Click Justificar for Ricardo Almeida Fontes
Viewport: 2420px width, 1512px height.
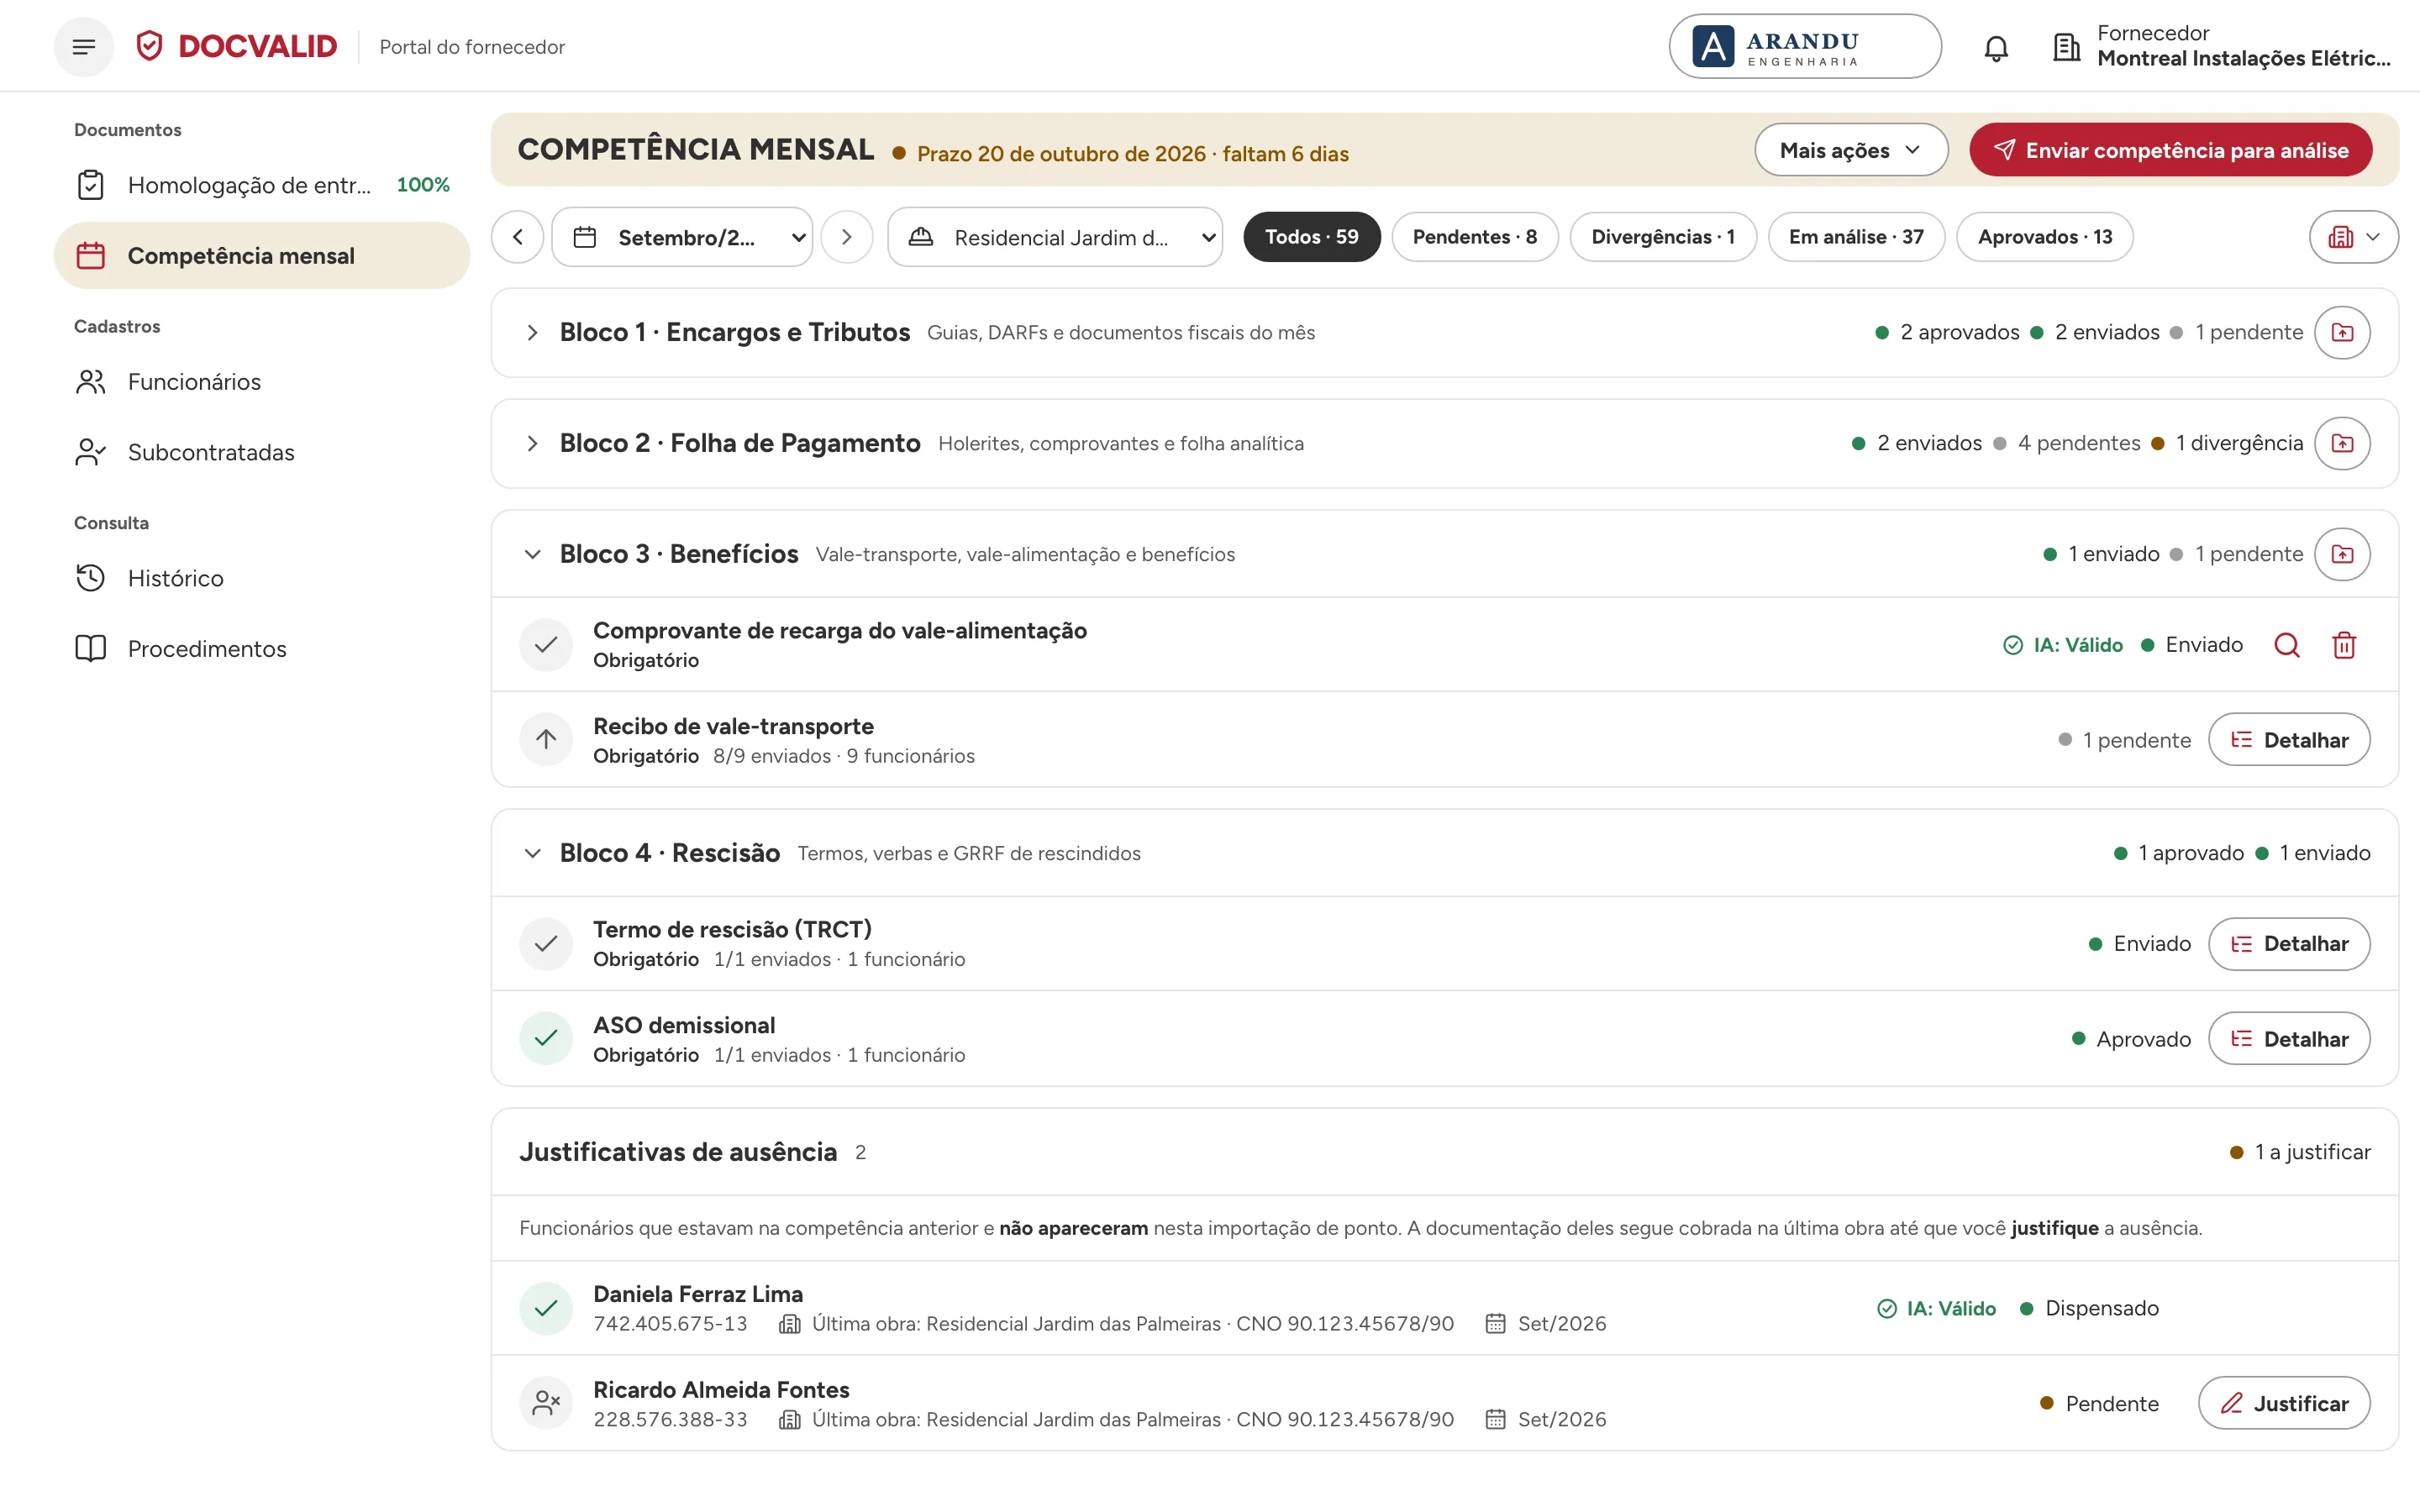[x=2284, y=1403]
